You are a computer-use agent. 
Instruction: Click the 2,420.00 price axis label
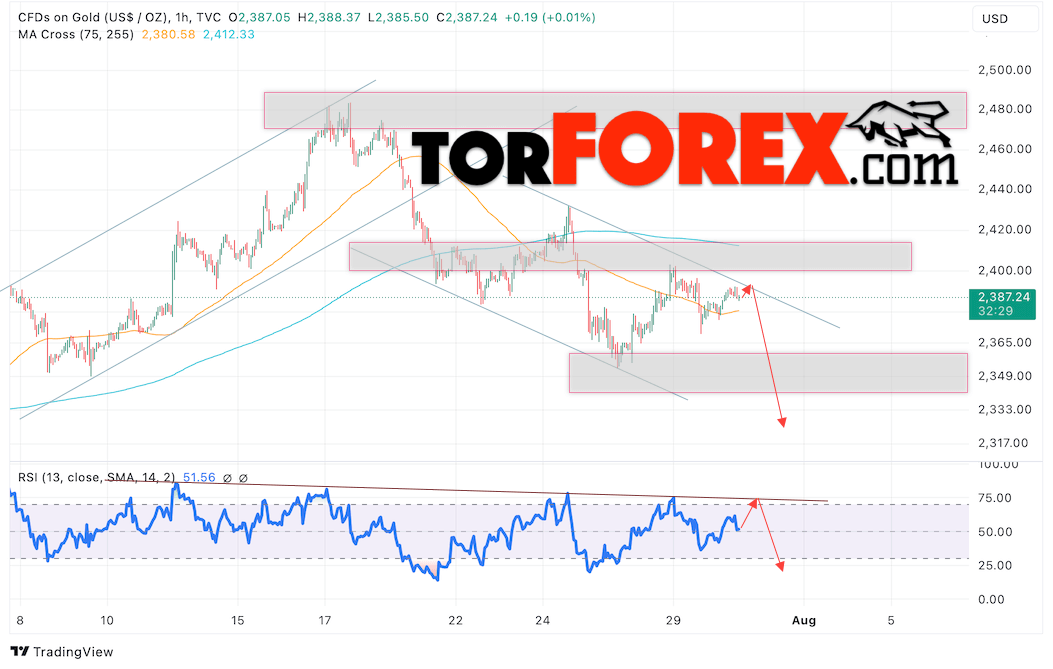point(1005,230)
